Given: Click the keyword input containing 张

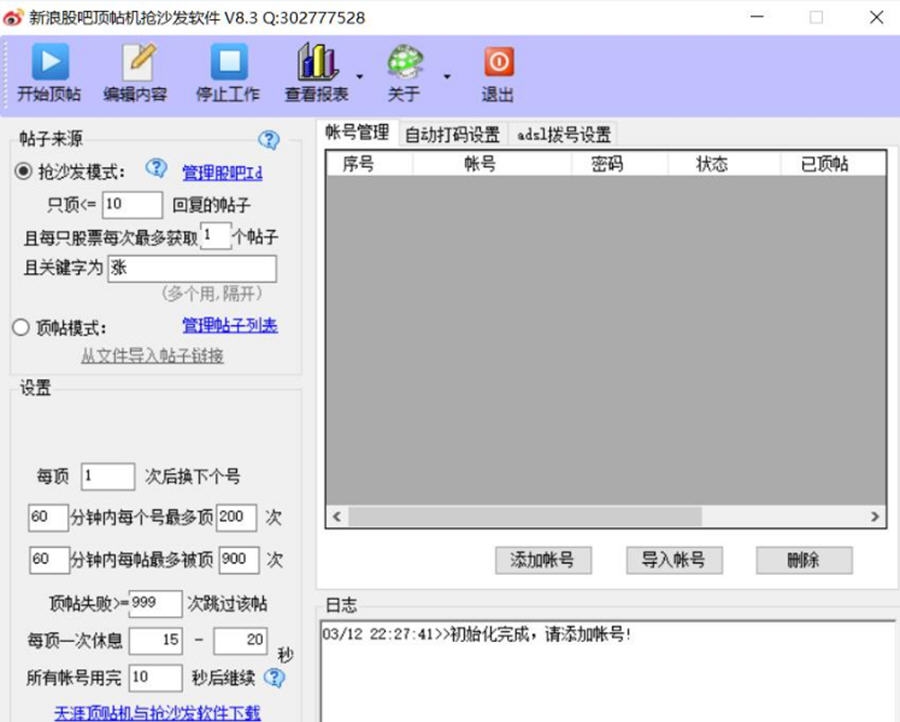Looking at the screenshot, I should [190, 268].
